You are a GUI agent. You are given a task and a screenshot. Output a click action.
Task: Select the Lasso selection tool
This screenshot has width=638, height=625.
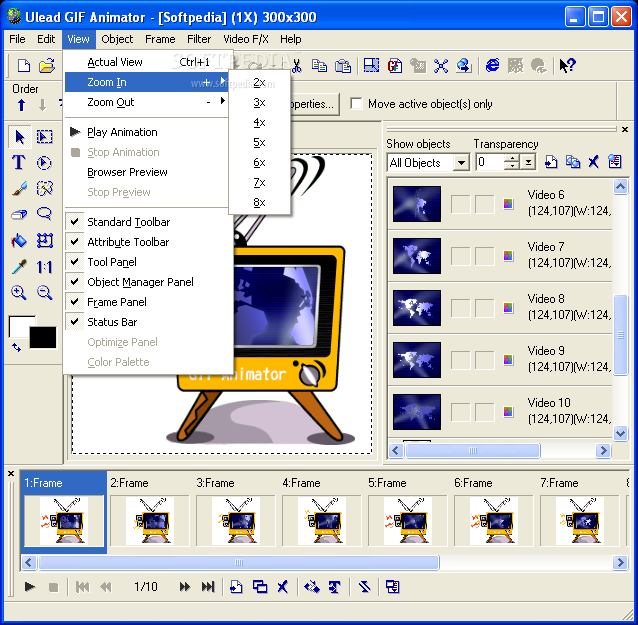pyautogui.click(x=44, y=214)
